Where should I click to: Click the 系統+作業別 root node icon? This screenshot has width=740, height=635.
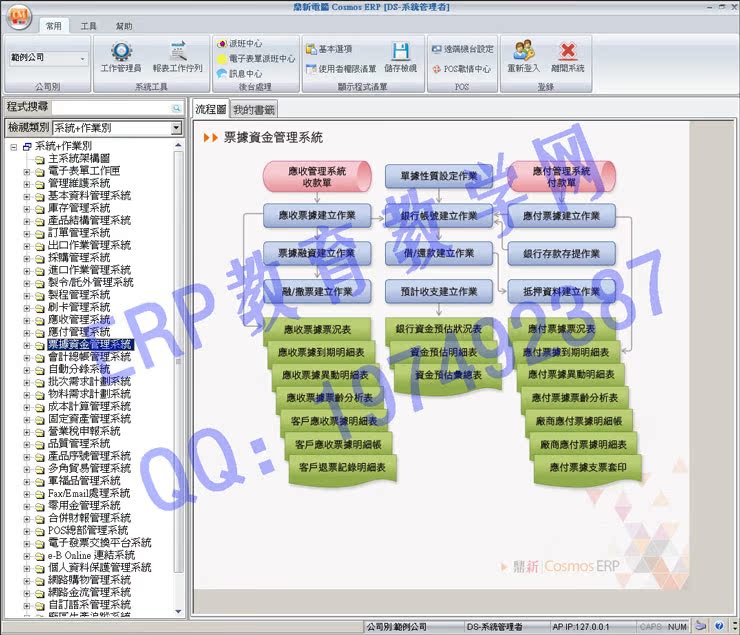(27, 147)
